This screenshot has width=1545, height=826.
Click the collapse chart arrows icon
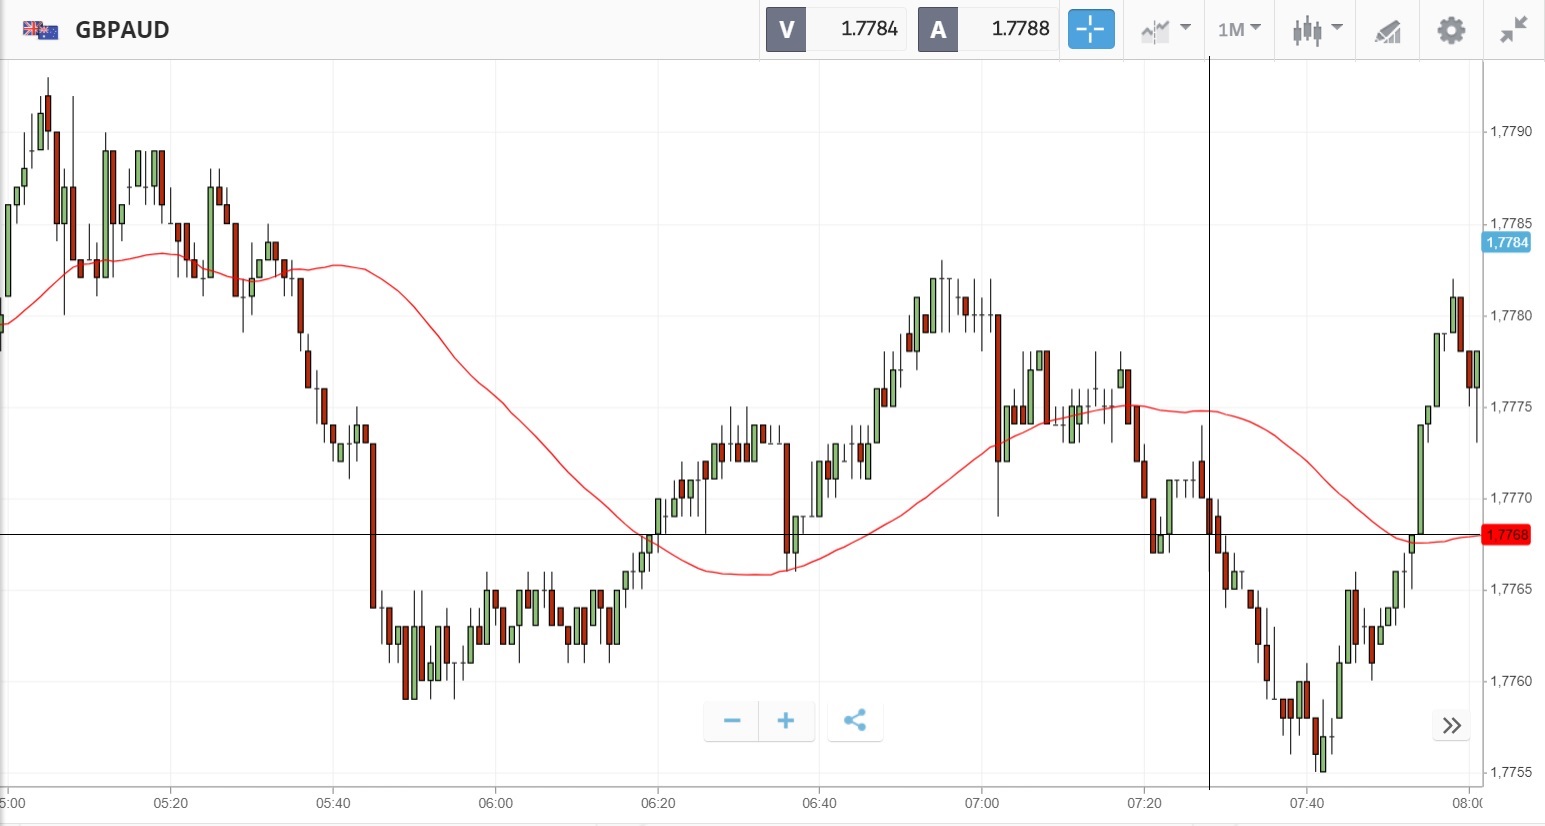pyautogui.click(x=1514, y=30)
